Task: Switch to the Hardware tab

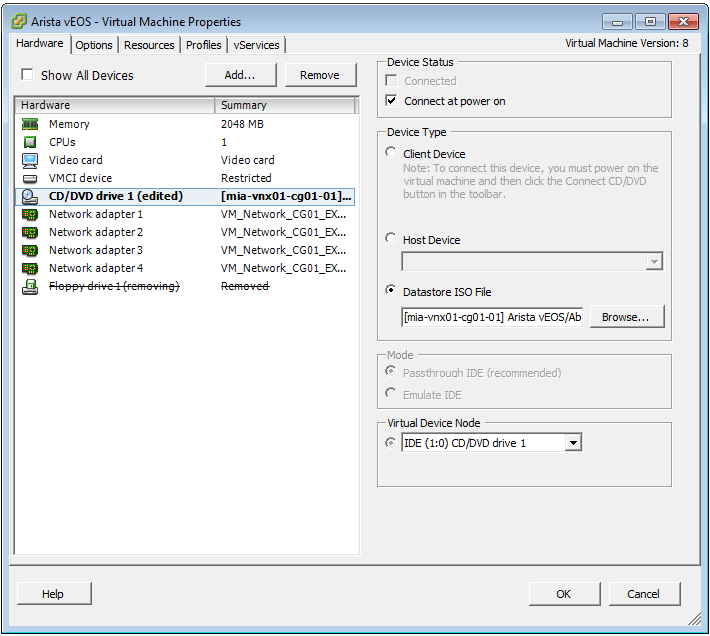Action: click(40, 43)
